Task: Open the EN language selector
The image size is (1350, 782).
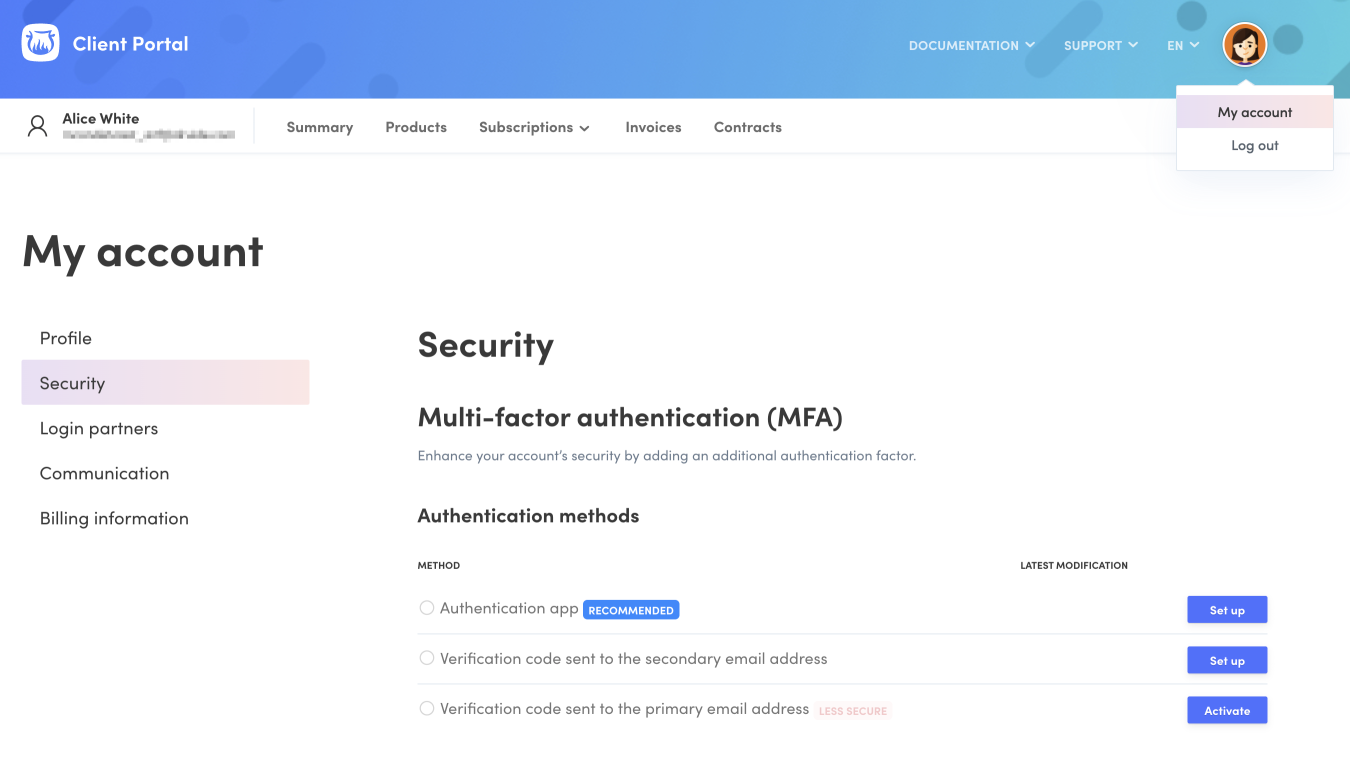Action: pyautogui.click(x=1182, y=45)
